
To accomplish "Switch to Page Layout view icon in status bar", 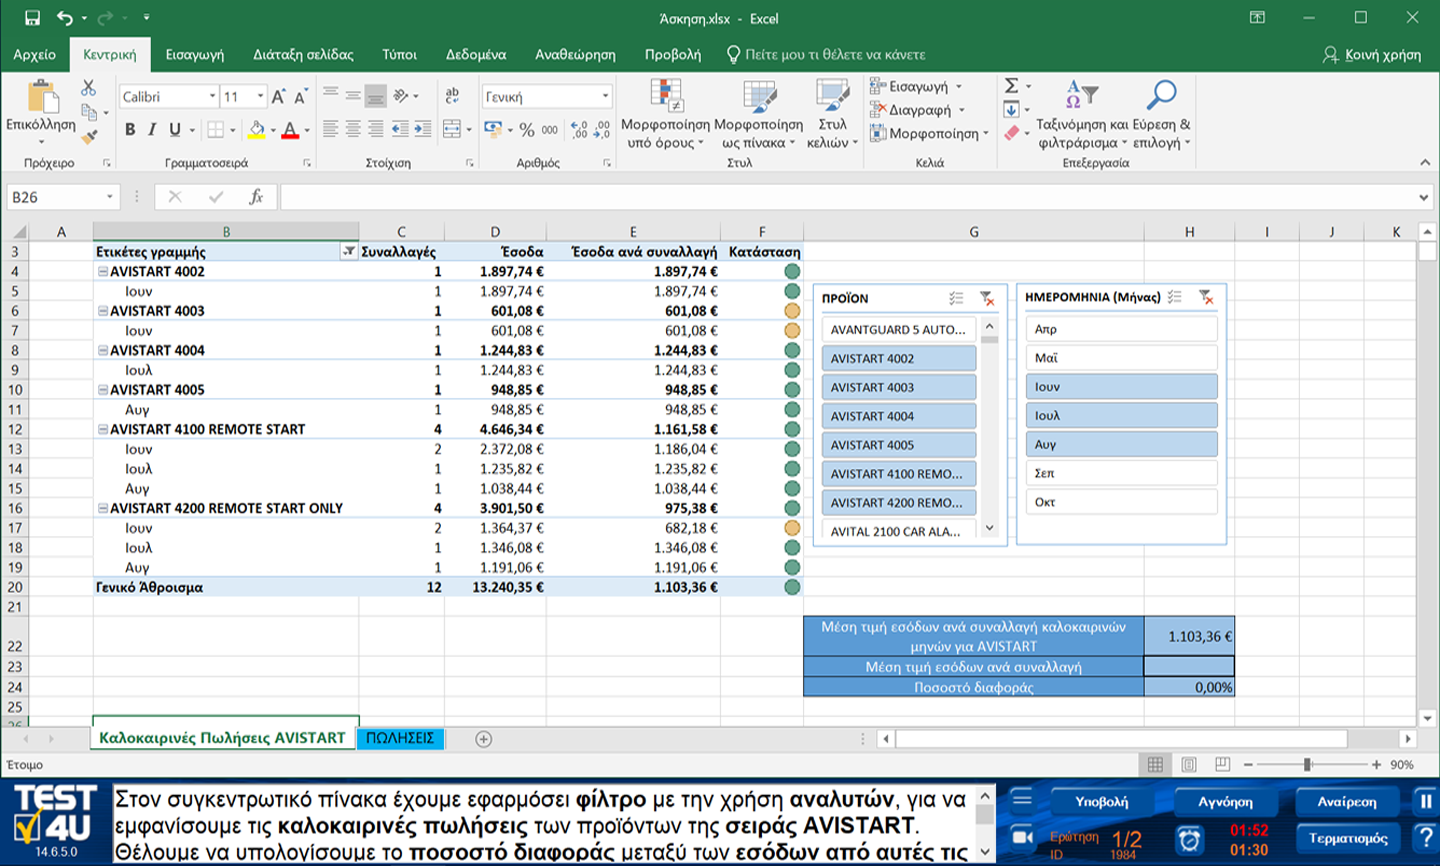I will (x=1189, y=765).
